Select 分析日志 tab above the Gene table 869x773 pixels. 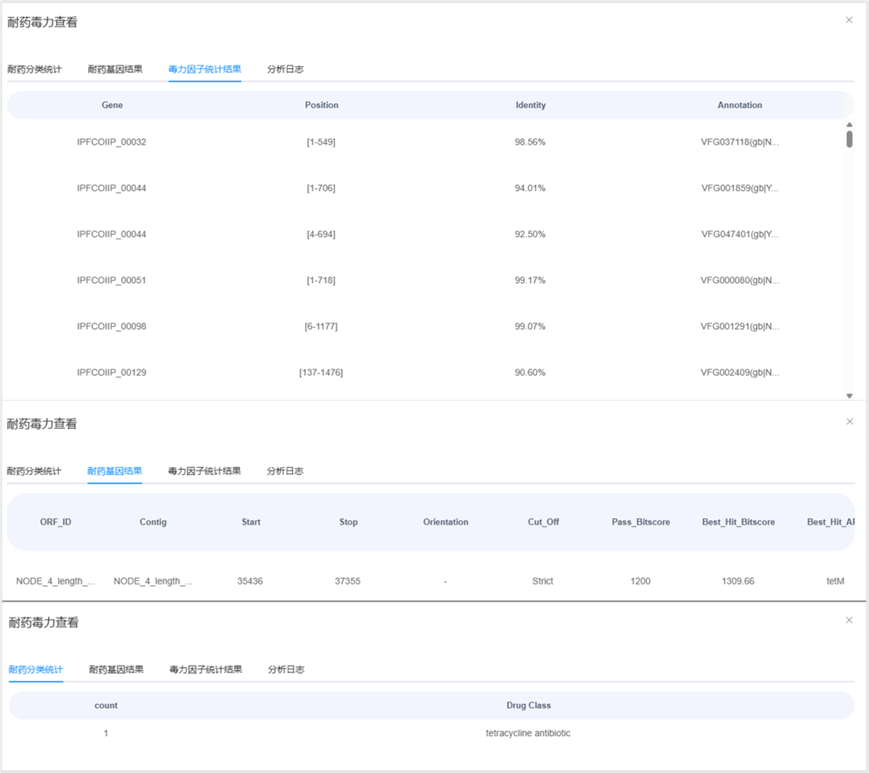coord(285,70)
